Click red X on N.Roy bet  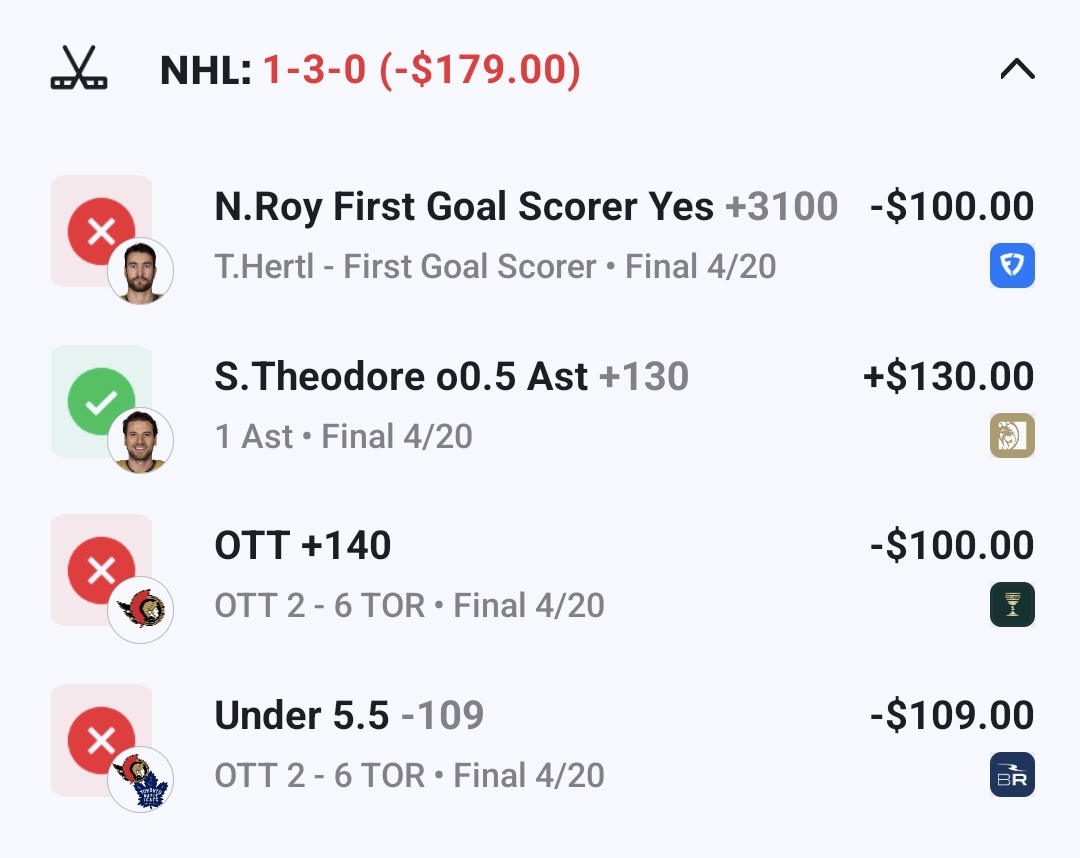pos(101,232)
